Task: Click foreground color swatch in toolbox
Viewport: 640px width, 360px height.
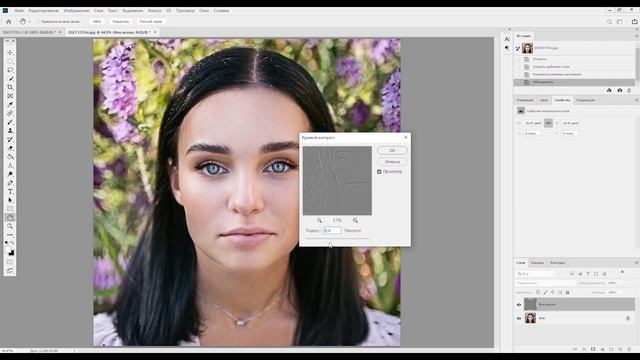Action: pos(9,251)
